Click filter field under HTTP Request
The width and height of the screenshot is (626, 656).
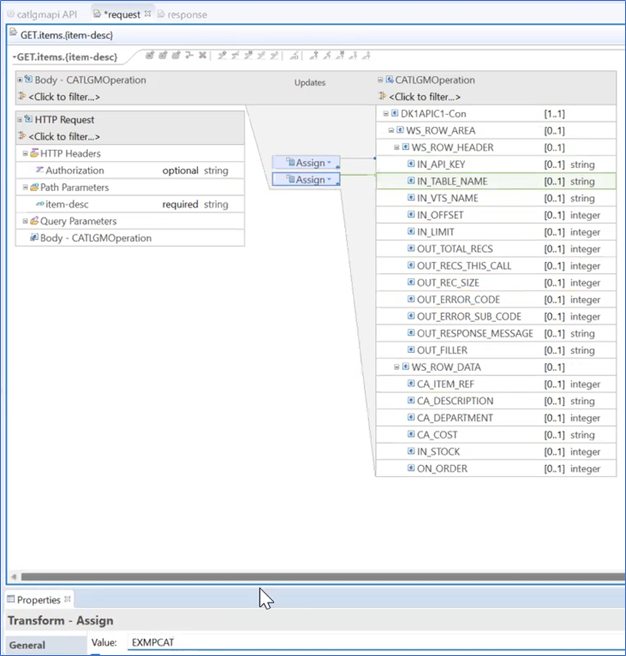[64, 136]
